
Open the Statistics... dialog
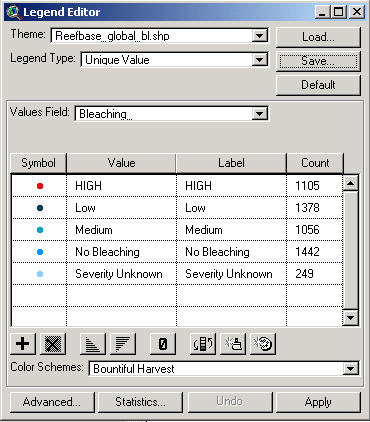pyautogui.click(x=140, y=402)
